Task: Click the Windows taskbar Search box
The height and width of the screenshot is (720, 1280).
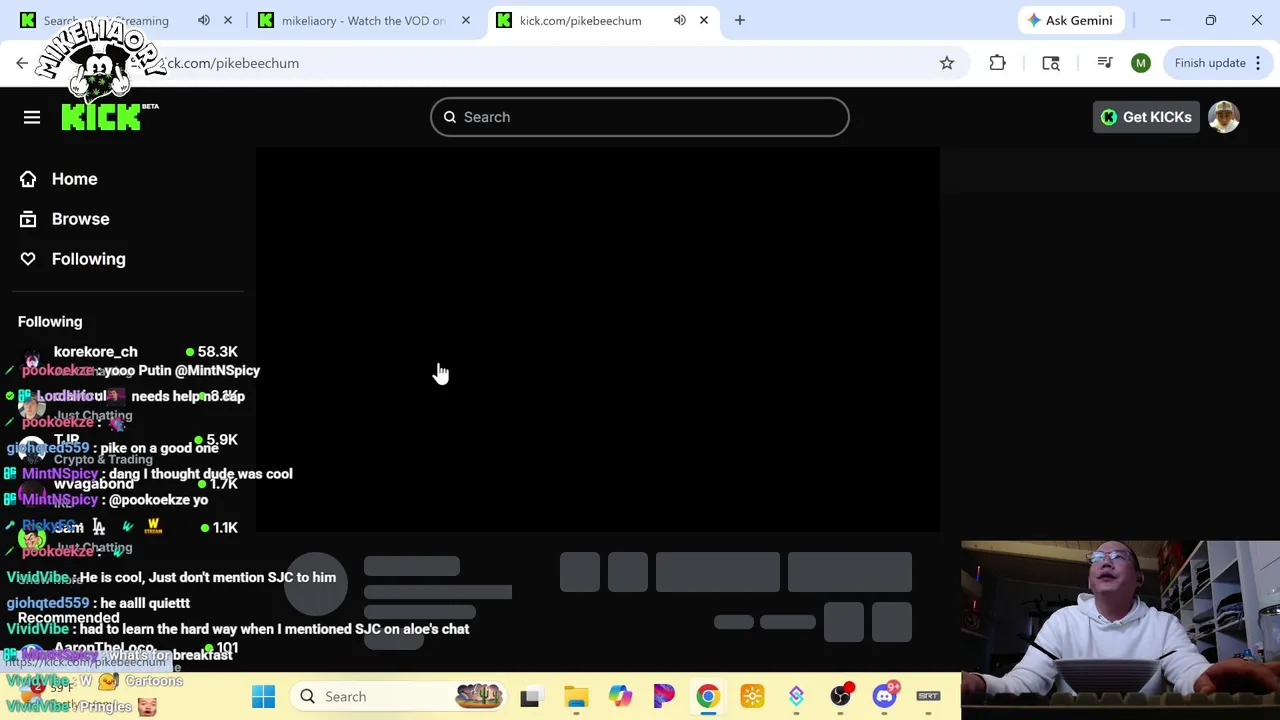Action: [400, 696]
